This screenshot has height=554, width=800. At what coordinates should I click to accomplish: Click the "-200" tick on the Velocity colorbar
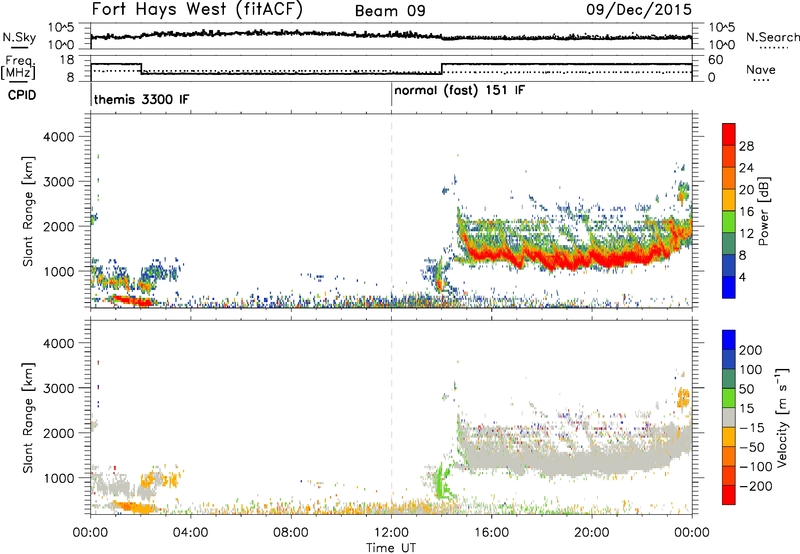coord(755,486)
